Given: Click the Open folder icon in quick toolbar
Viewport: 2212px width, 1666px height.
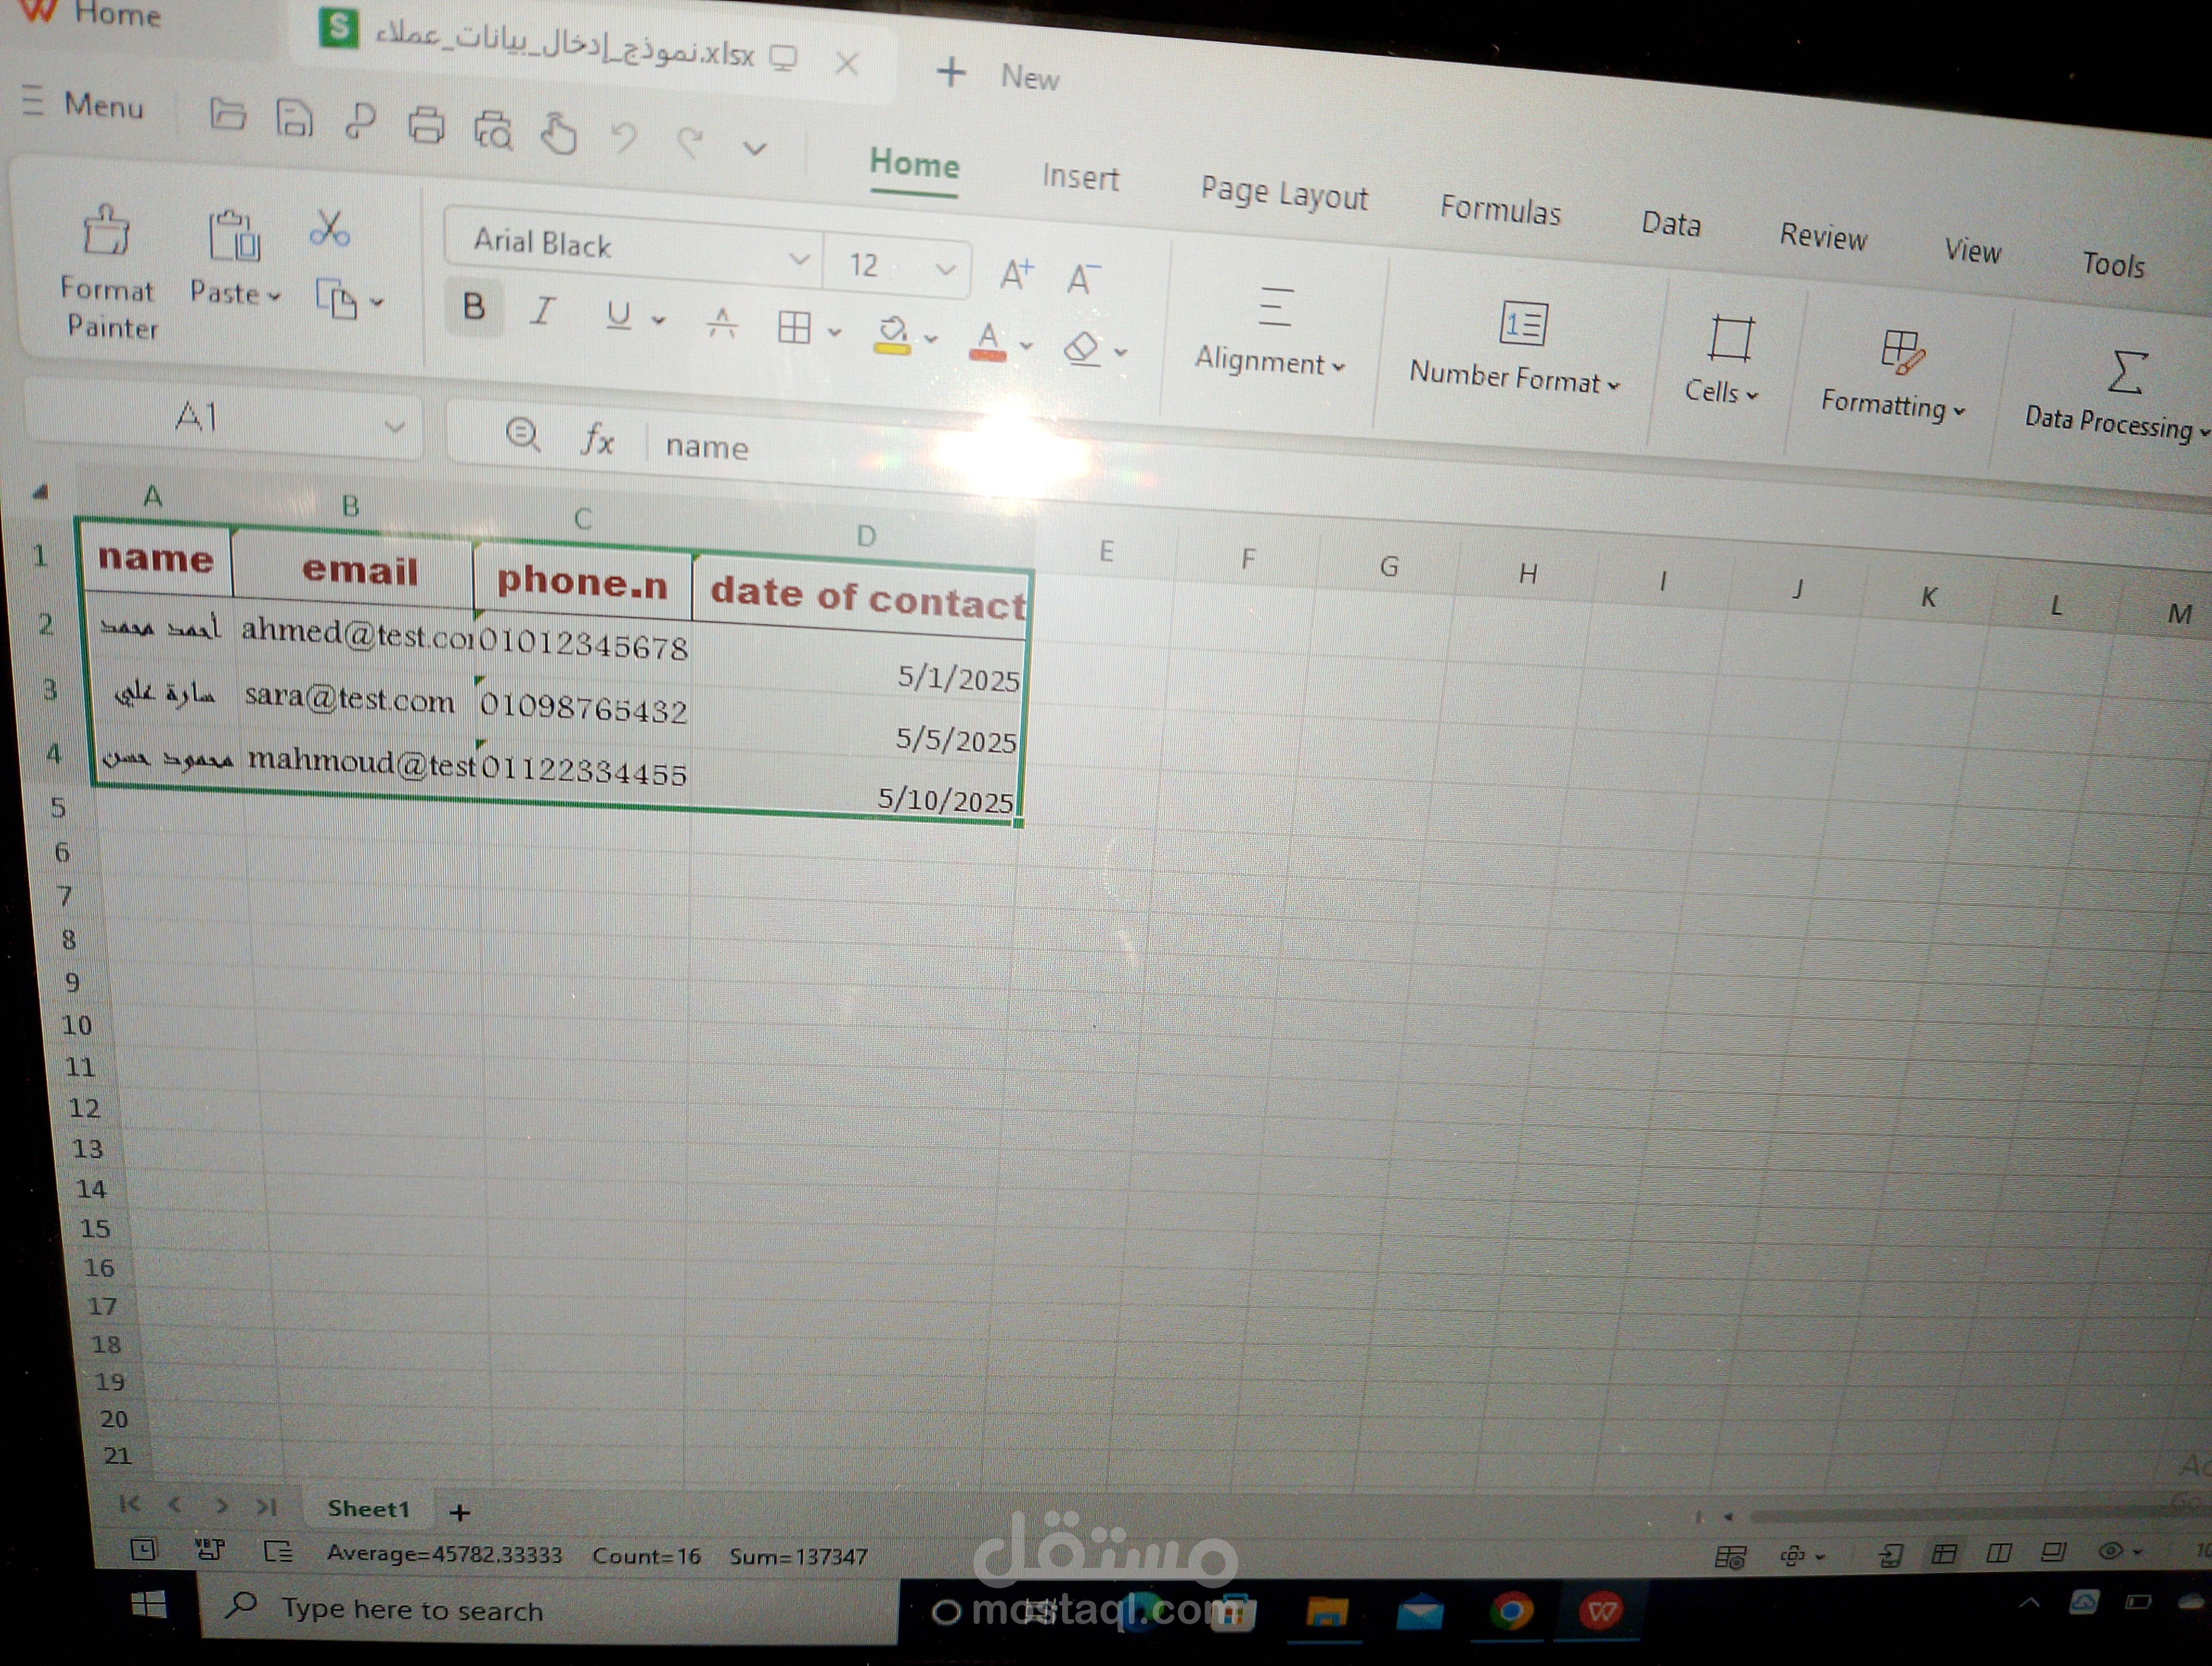Looking at the screenshot, I should pyautogui.click(x=228, y=115).
